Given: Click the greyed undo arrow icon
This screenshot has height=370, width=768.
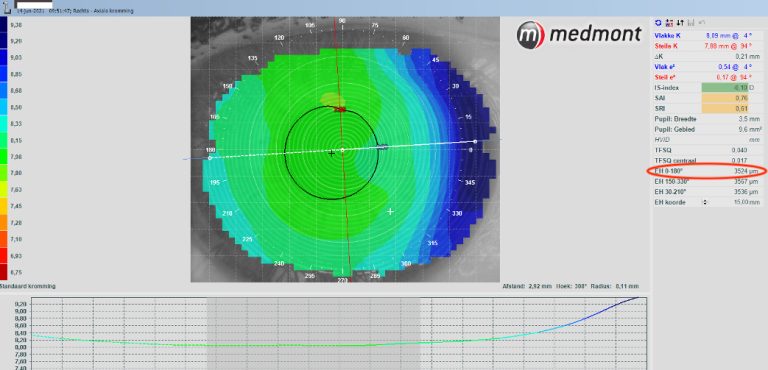Looking at the screenshot, I should click(702, 23).
